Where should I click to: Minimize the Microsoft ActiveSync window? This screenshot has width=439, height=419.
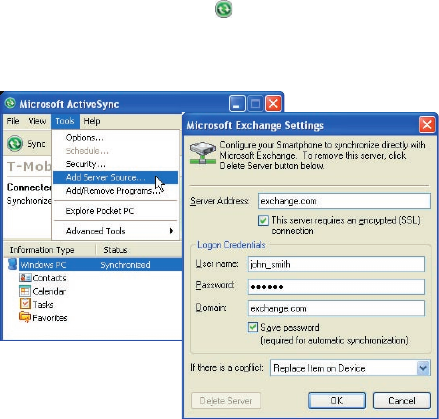[237, 104]
